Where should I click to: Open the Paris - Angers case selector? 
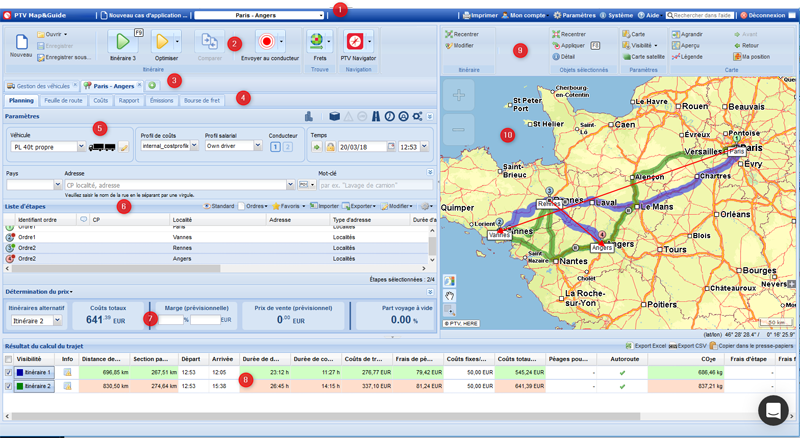coord(259,15)
